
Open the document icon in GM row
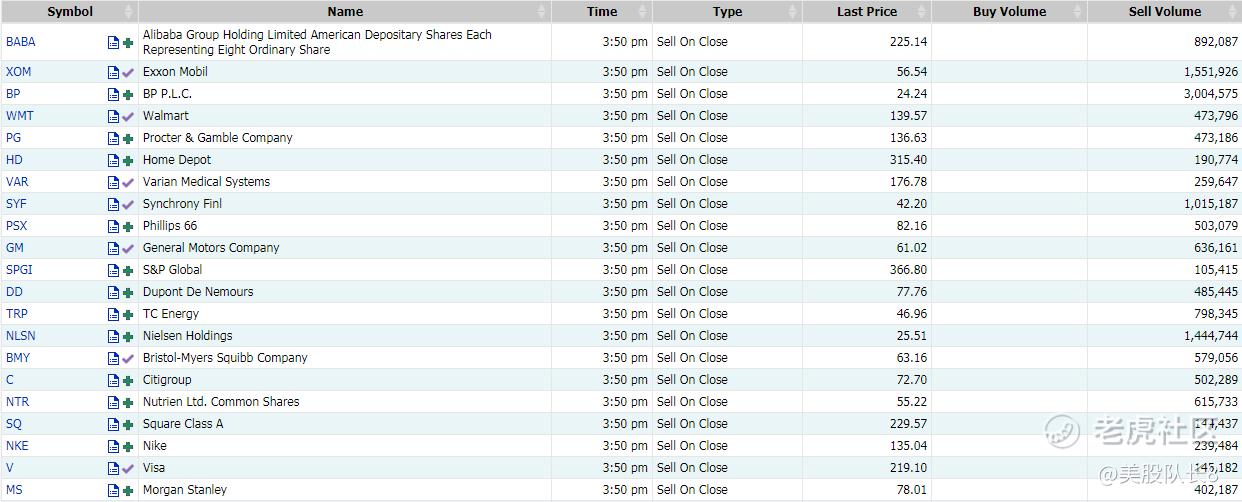pyautogui.click(x=113, y=248)
